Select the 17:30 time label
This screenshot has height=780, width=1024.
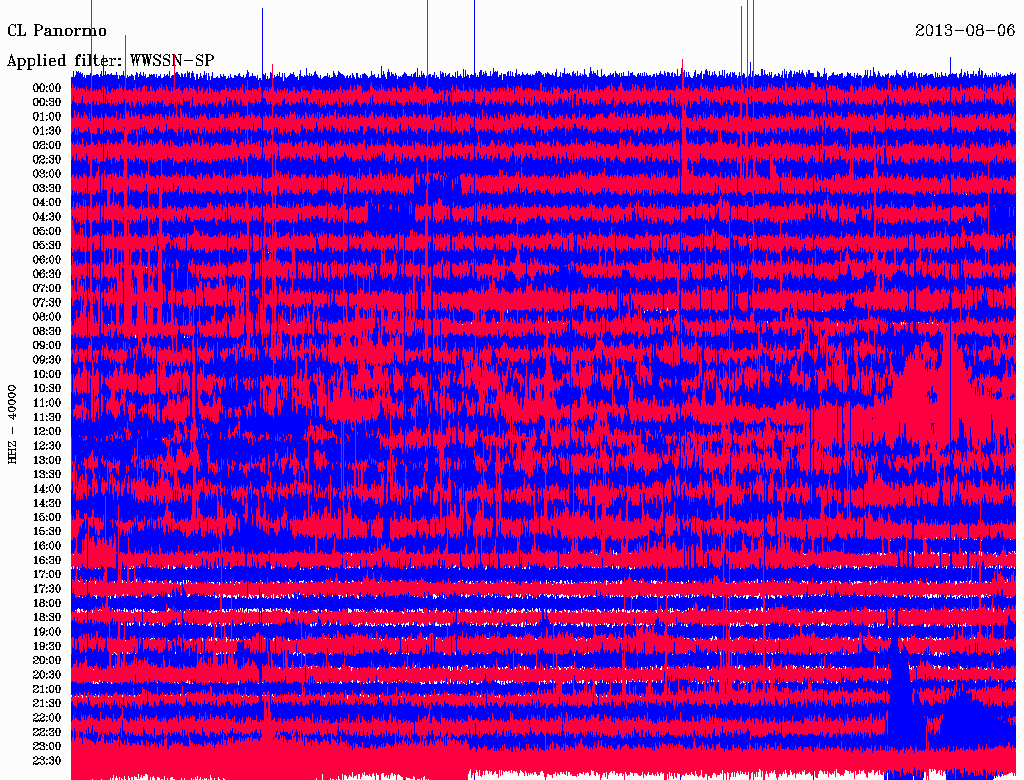[x=47, y=589]
